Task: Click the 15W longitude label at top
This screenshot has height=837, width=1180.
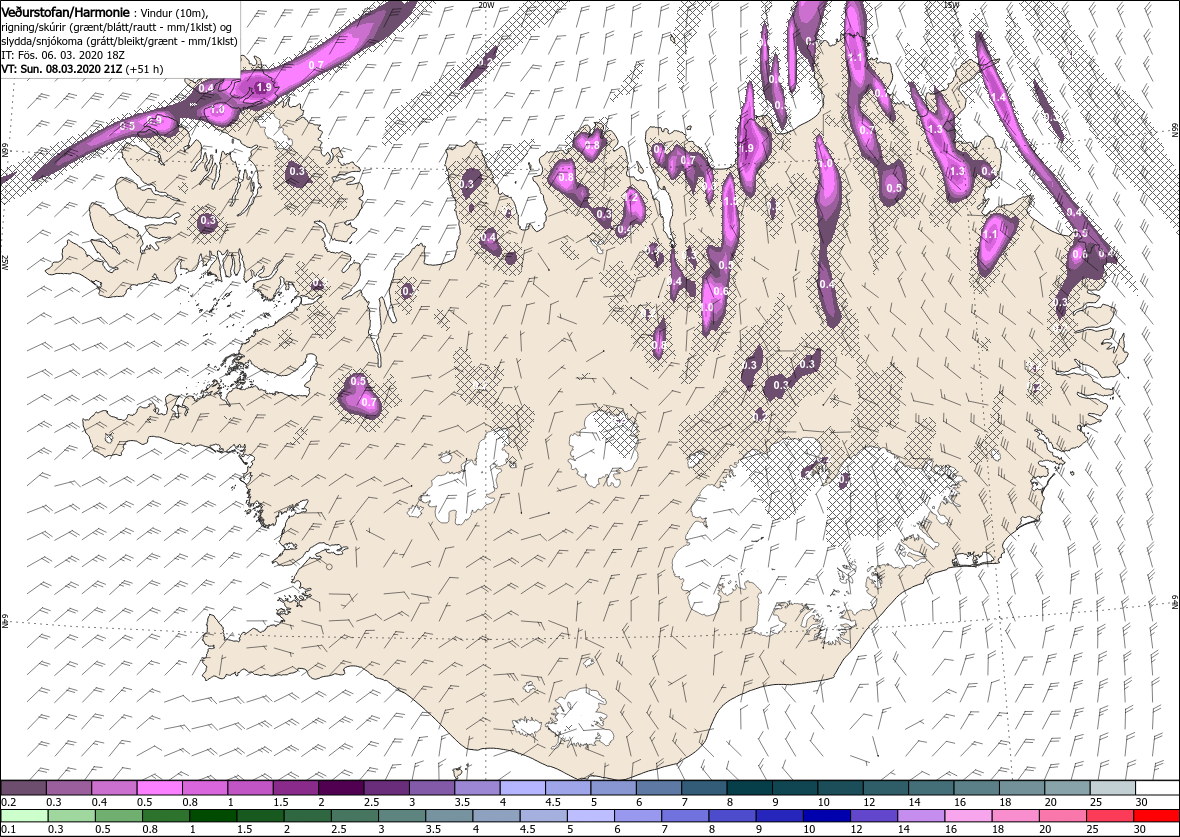Action: click(x=950, y=5)
